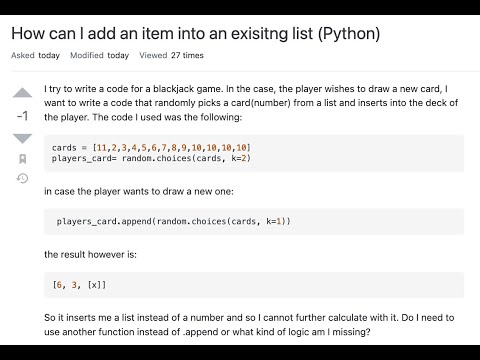Click the intro paragraph about blackjack game

(251, 103)
